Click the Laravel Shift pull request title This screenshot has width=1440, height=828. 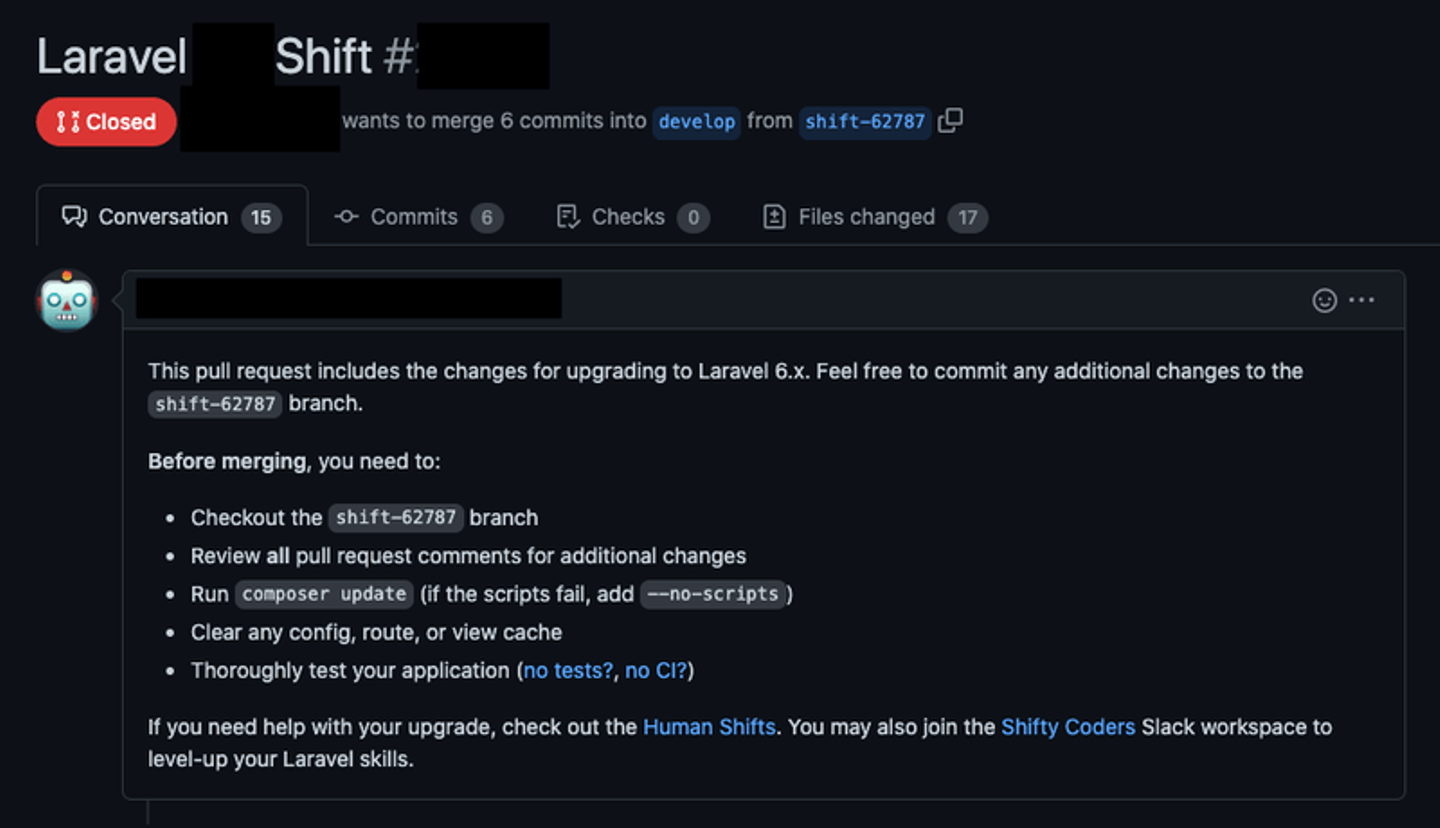pyautogui.click(x=292, y=56)
